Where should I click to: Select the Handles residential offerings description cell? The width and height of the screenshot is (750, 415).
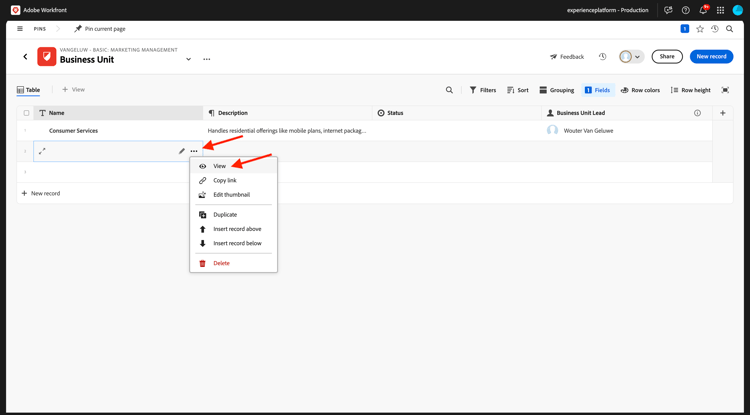coord(287,131)
